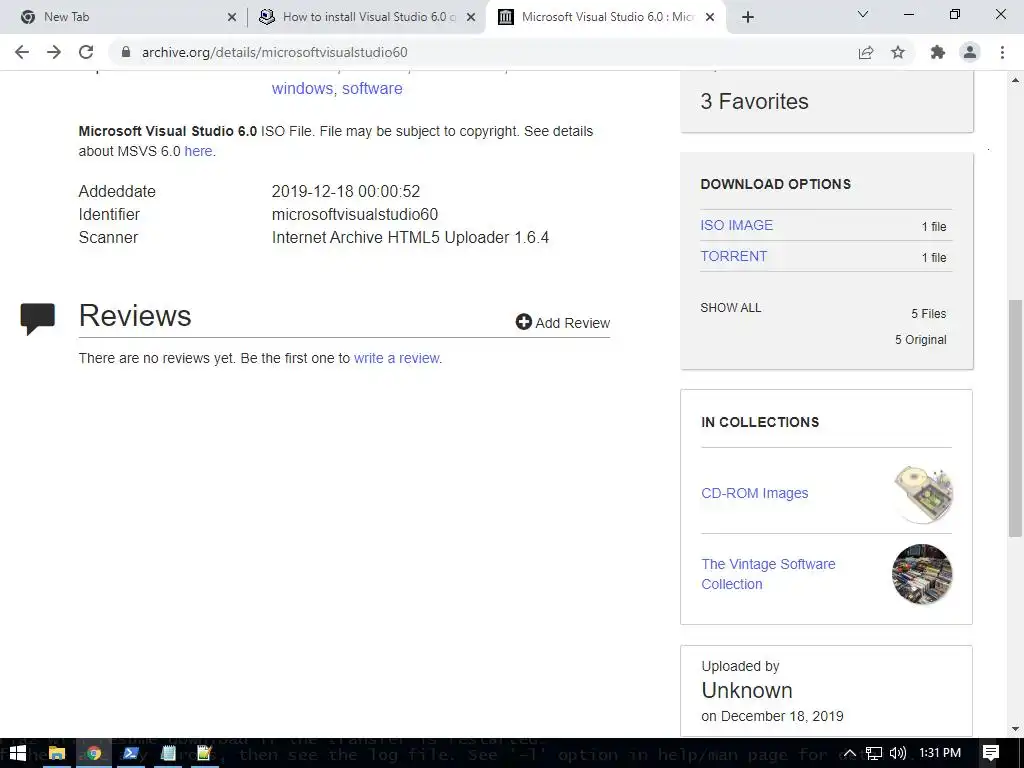Open the notification center icon
The height and width of the screenshot is (768, 1024).
point(991,753)
